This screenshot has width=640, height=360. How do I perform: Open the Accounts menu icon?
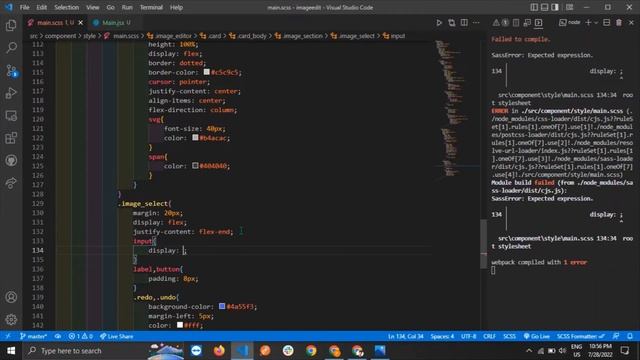coord(11,297)
